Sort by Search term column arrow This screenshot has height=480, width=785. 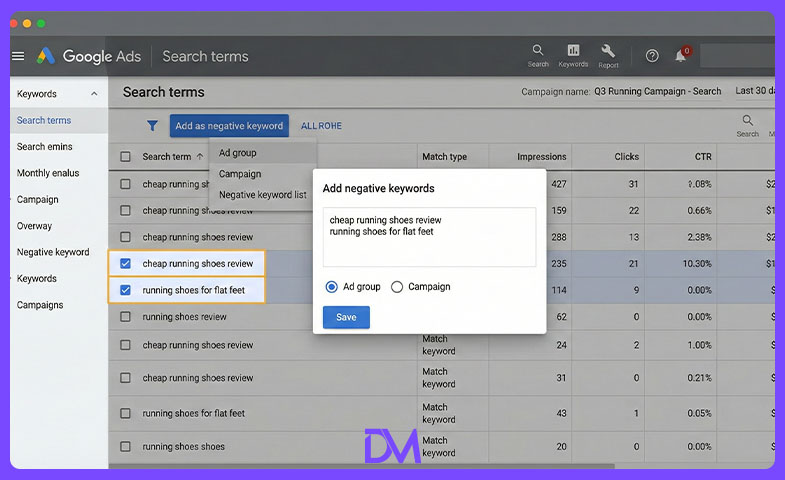[x=200, y=157]
